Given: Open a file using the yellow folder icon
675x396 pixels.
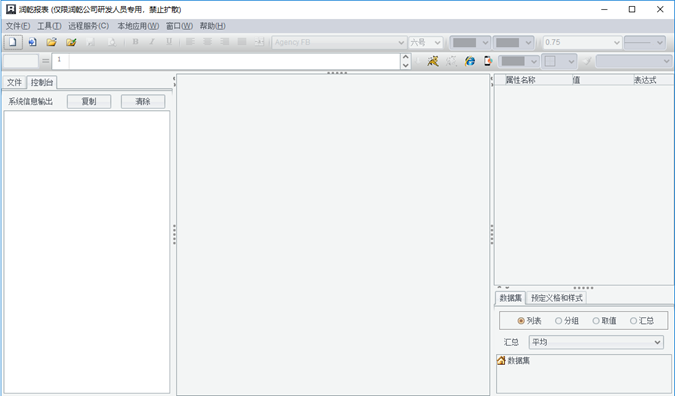Looking at the screenshot, I should pos(52,42).
